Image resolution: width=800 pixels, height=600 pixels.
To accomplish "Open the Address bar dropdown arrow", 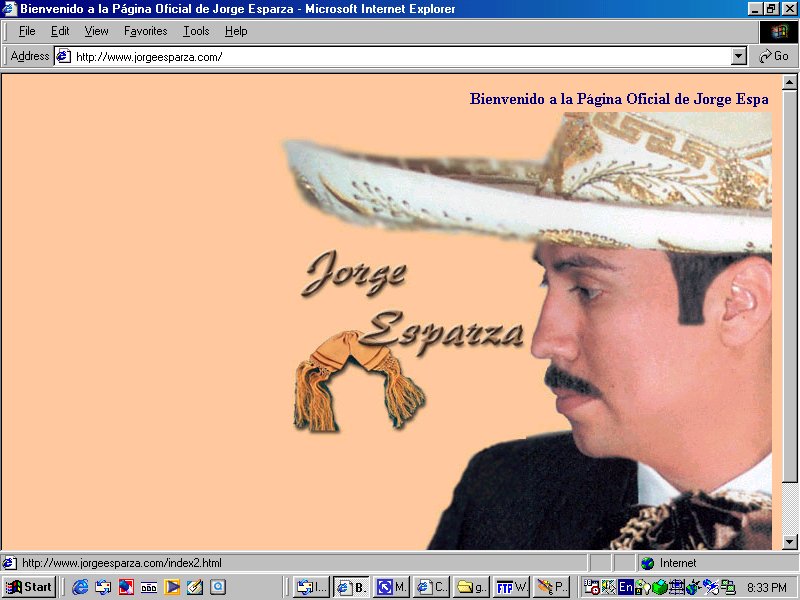I will pyautogui.click(x=739, y=57).
